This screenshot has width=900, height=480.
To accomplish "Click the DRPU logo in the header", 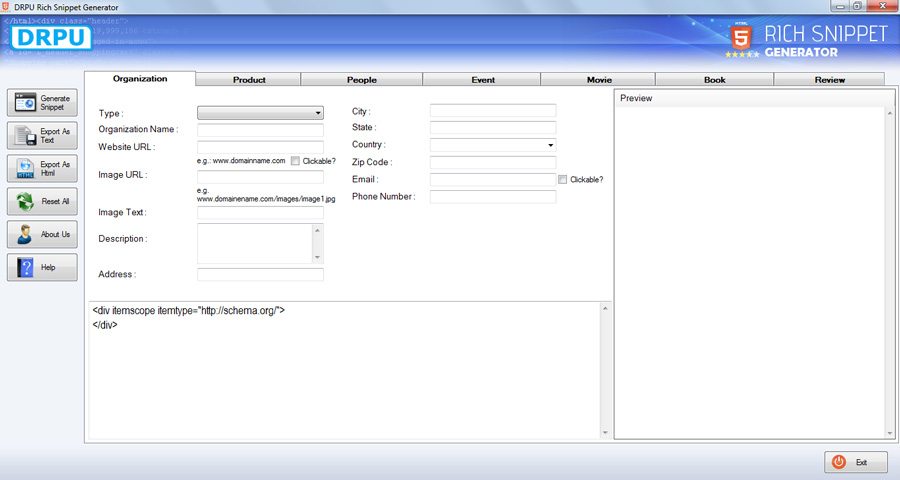I will [x=51, y=37].
